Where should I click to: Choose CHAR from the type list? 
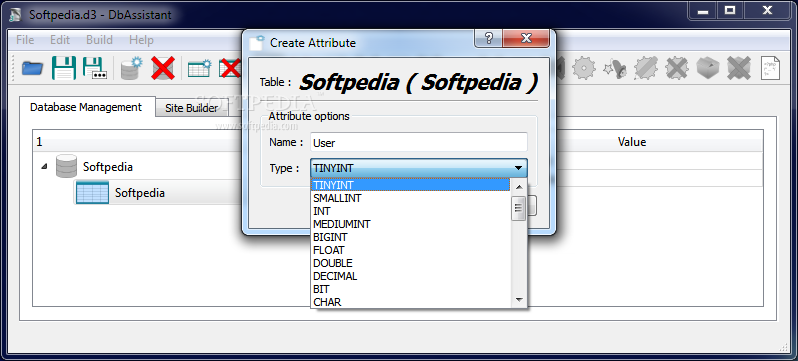tap(410, 302)
